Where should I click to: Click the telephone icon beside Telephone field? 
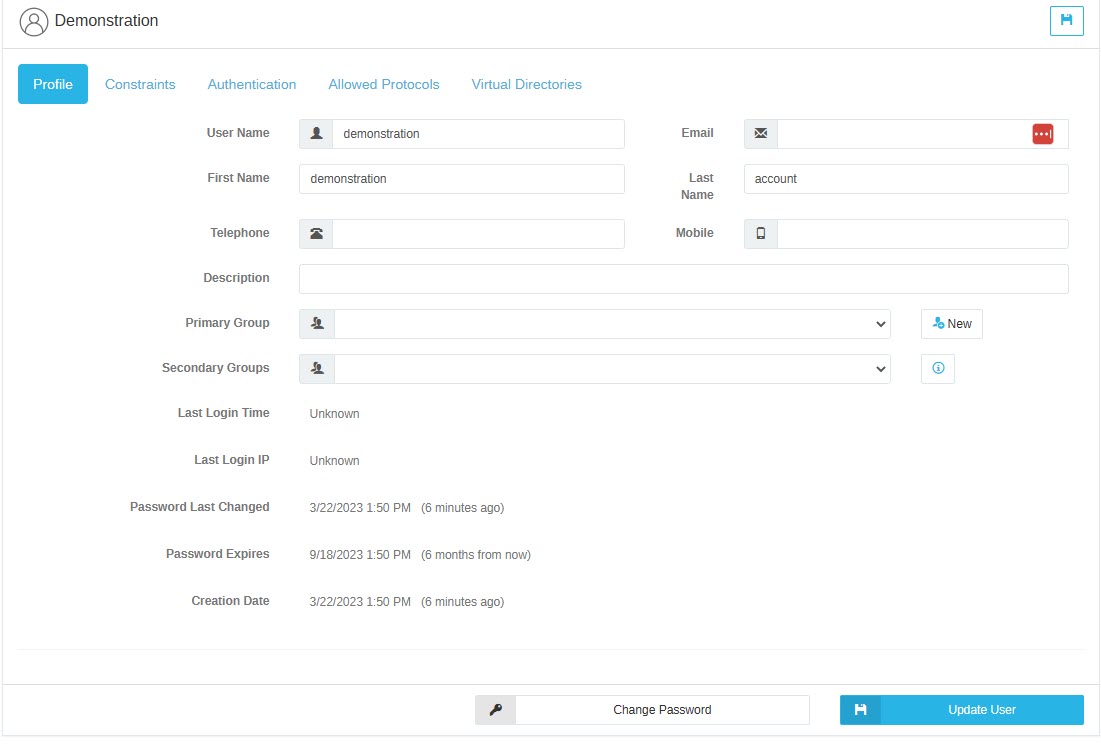(x=317, y=234)
